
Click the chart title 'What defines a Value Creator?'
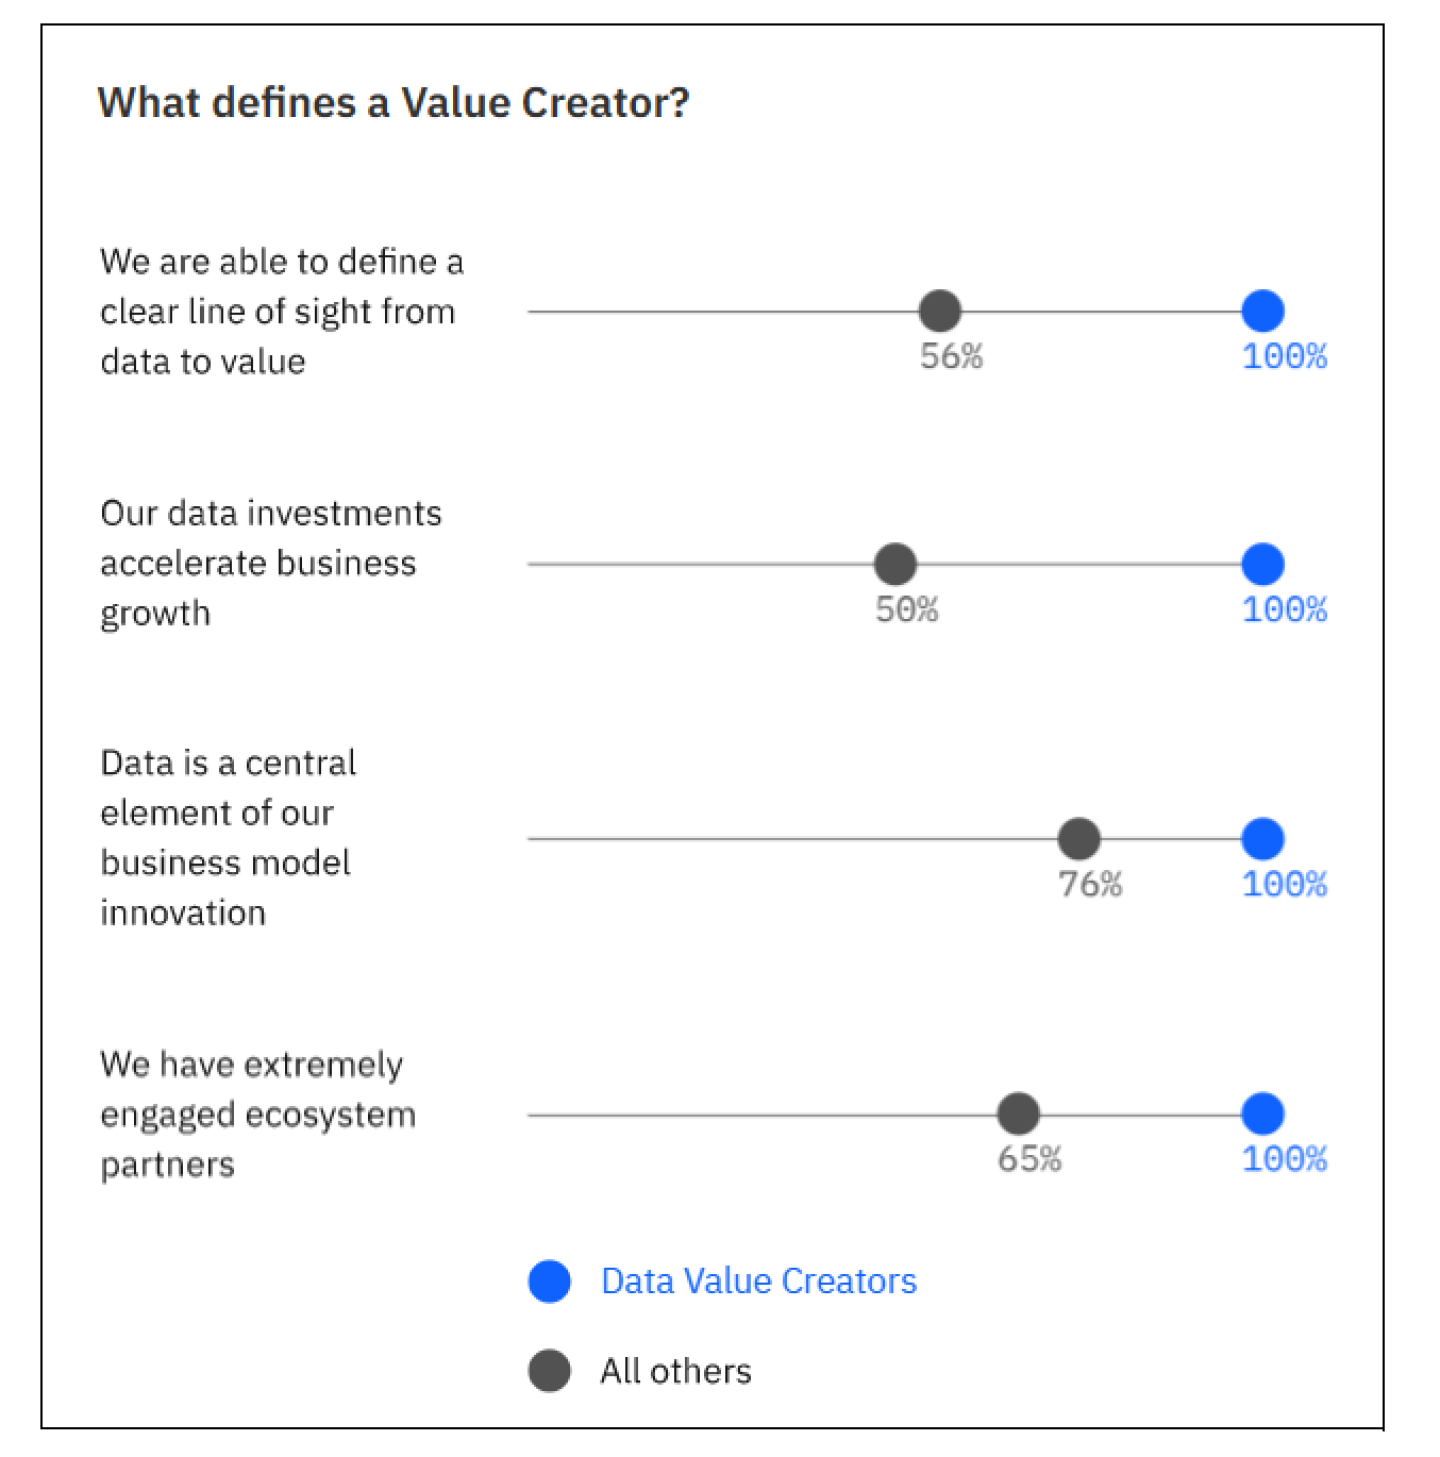[393, 103]
